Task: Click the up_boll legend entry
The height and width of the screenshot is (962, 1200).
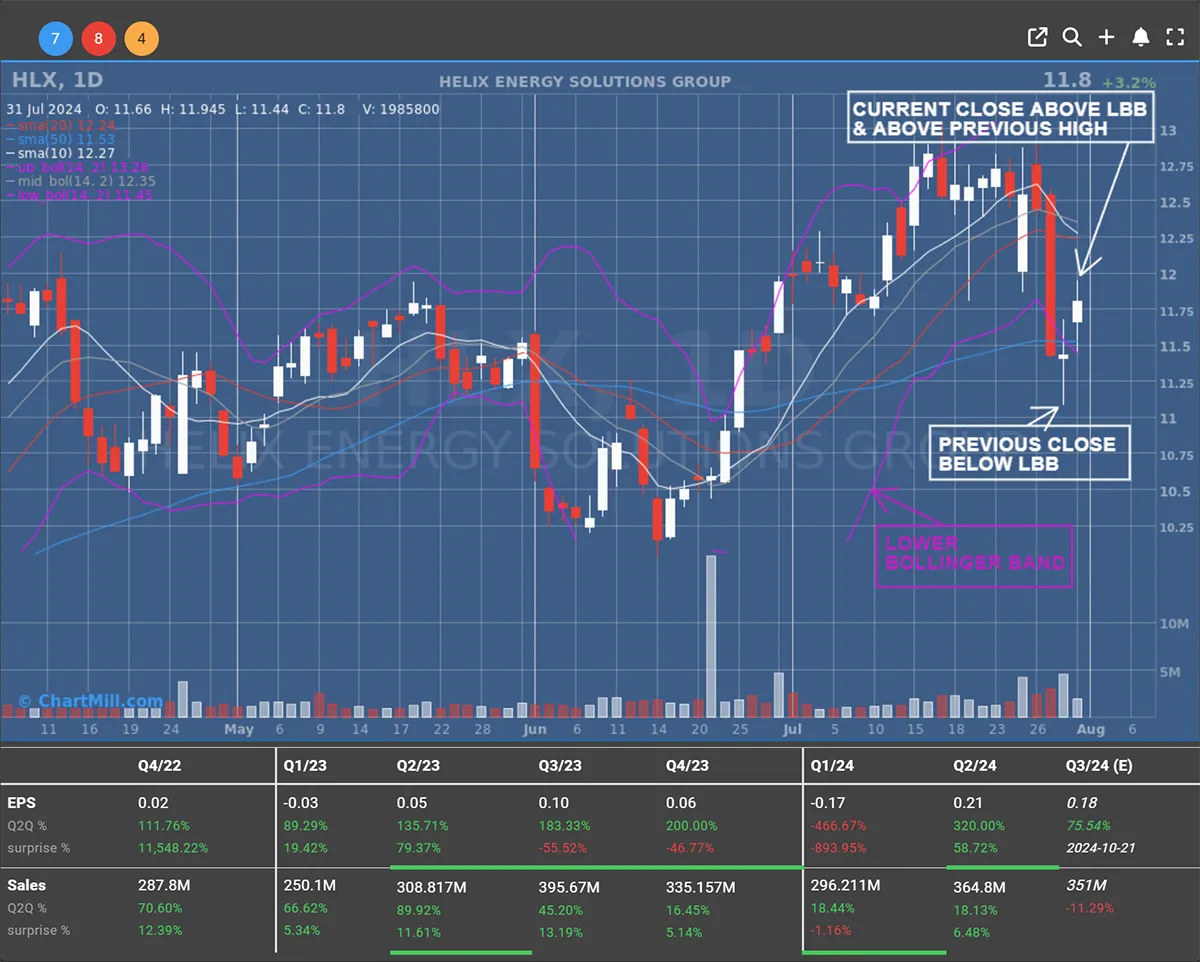Action: [77, 167]
